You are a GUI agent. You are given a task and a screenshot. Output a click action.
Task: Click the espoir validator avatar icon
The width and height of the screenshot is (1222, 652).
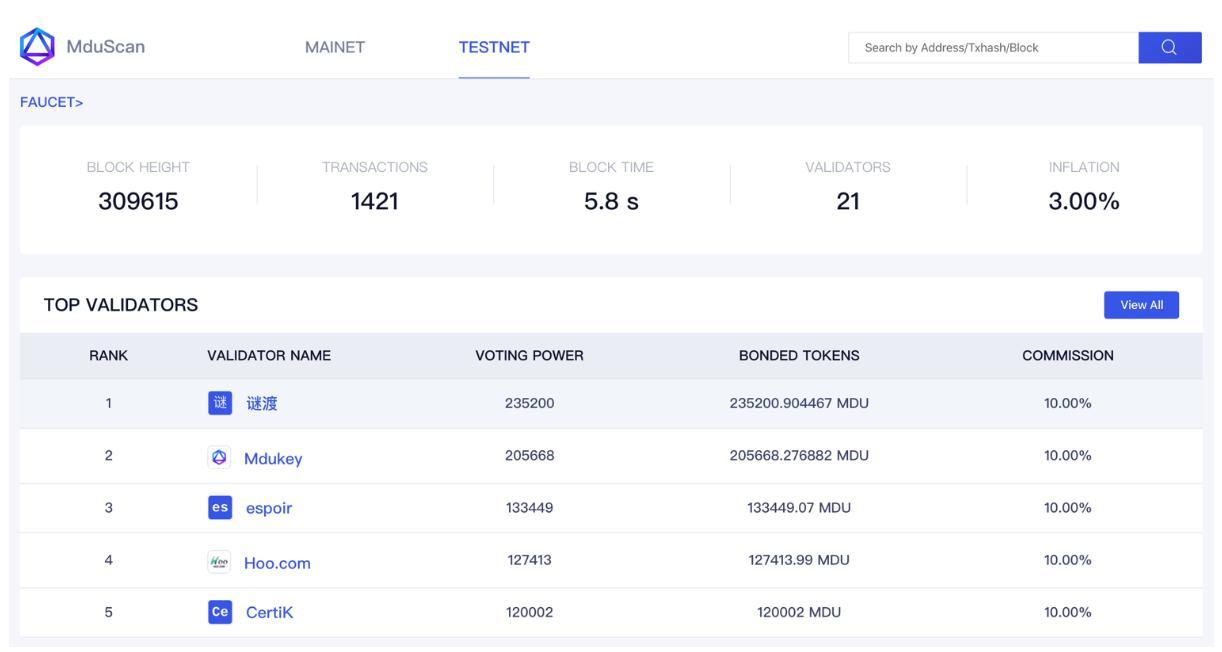pyautogui.click(x=219, y=508)
